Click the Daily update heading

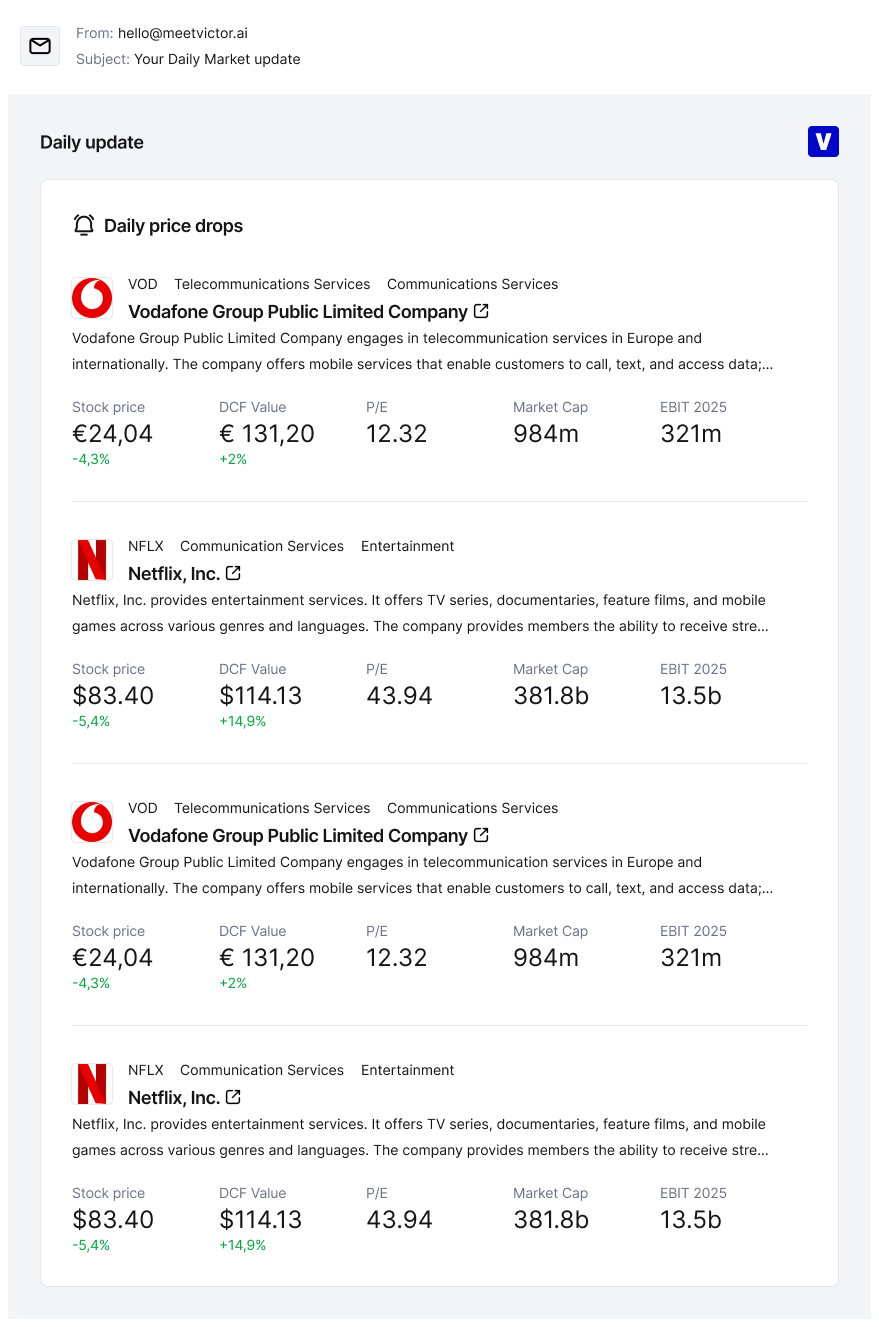point(92,142)
